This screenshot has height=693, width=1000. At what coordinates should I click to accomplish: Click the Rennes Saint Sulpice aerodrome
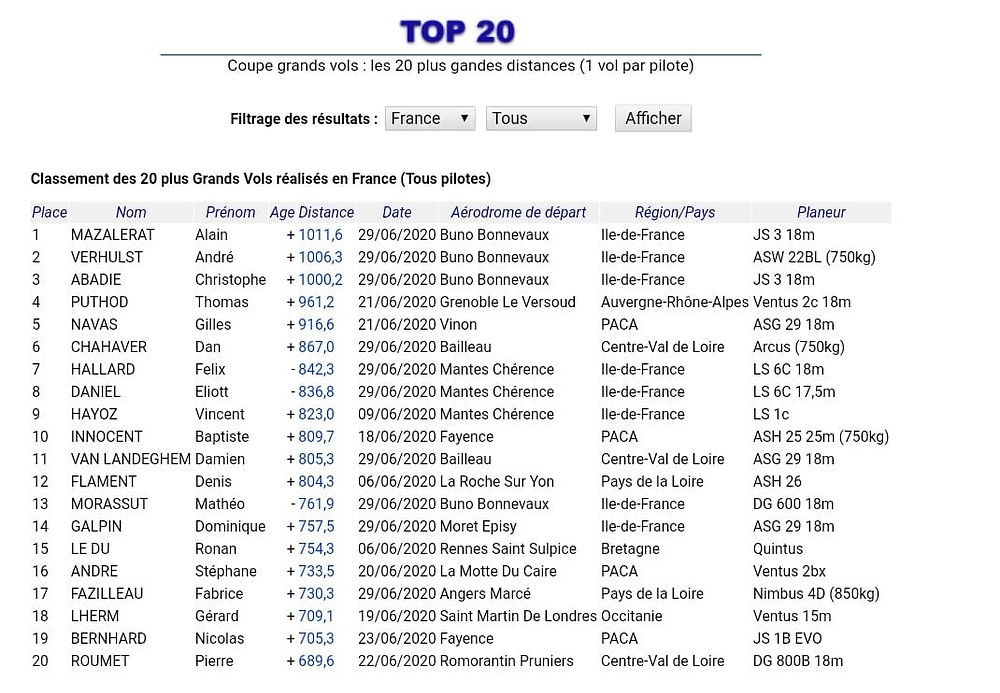click(508, 548)
